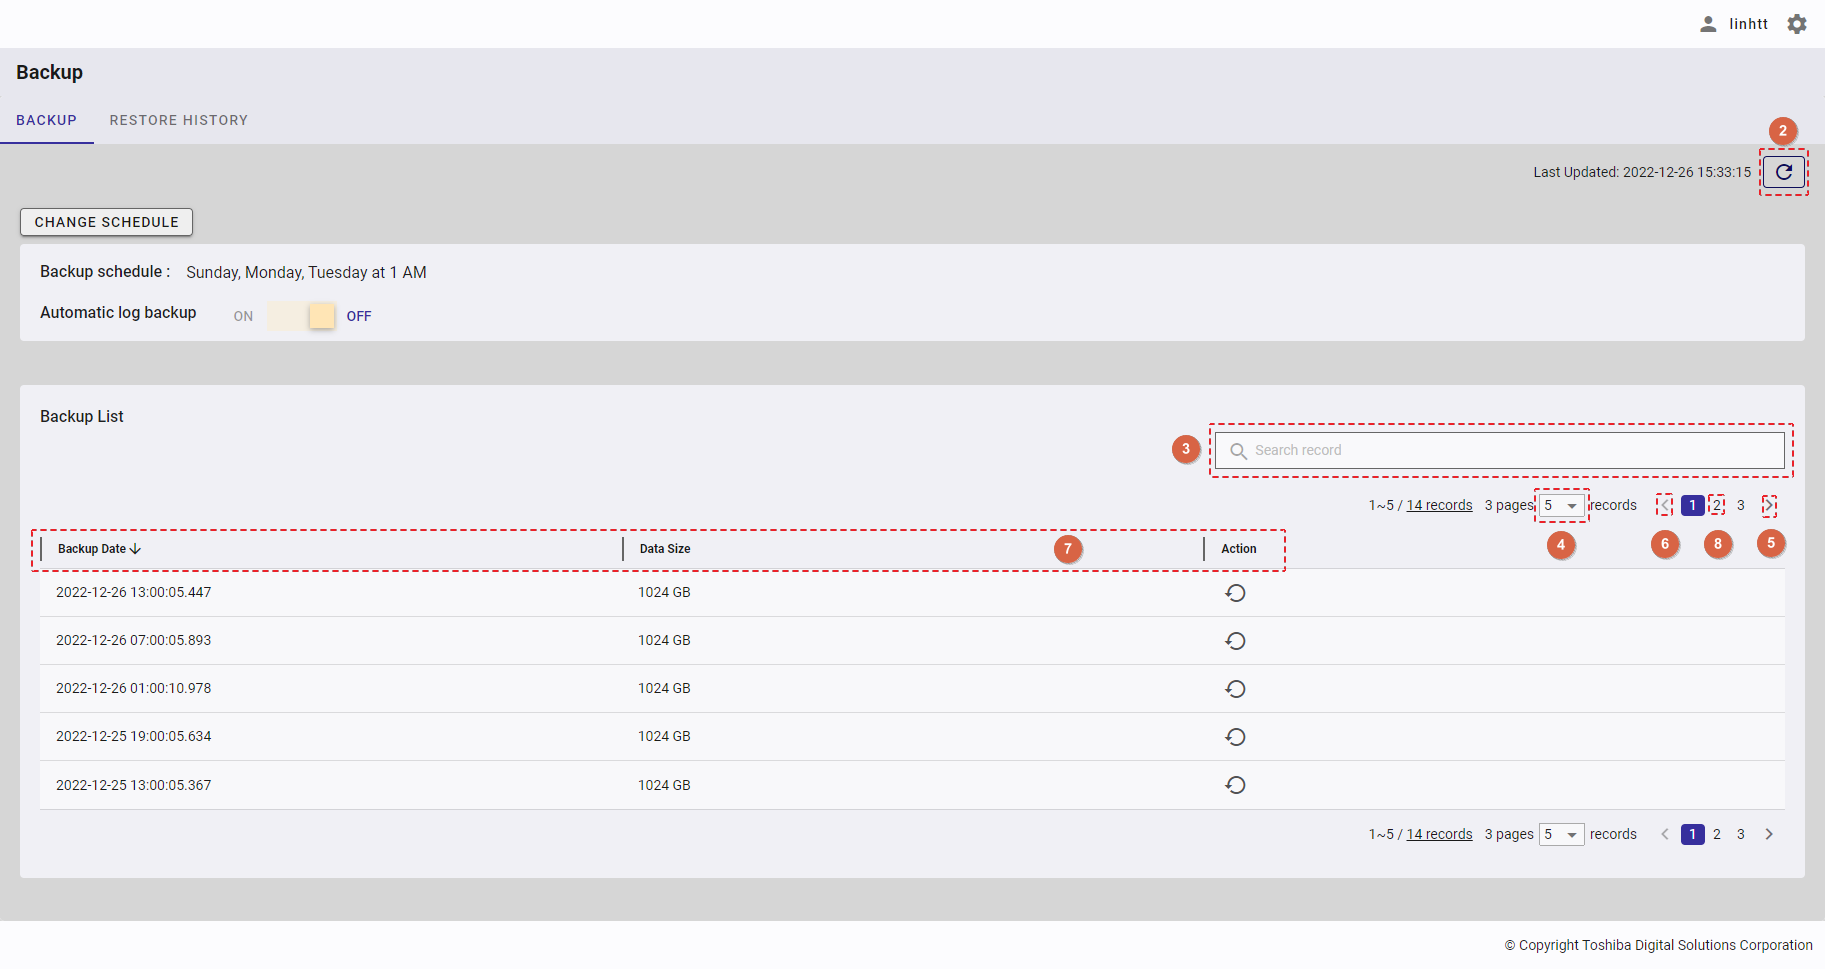Click the user profile icon next to linhtt
1825x969 pixels.
tap(1708, 24)
